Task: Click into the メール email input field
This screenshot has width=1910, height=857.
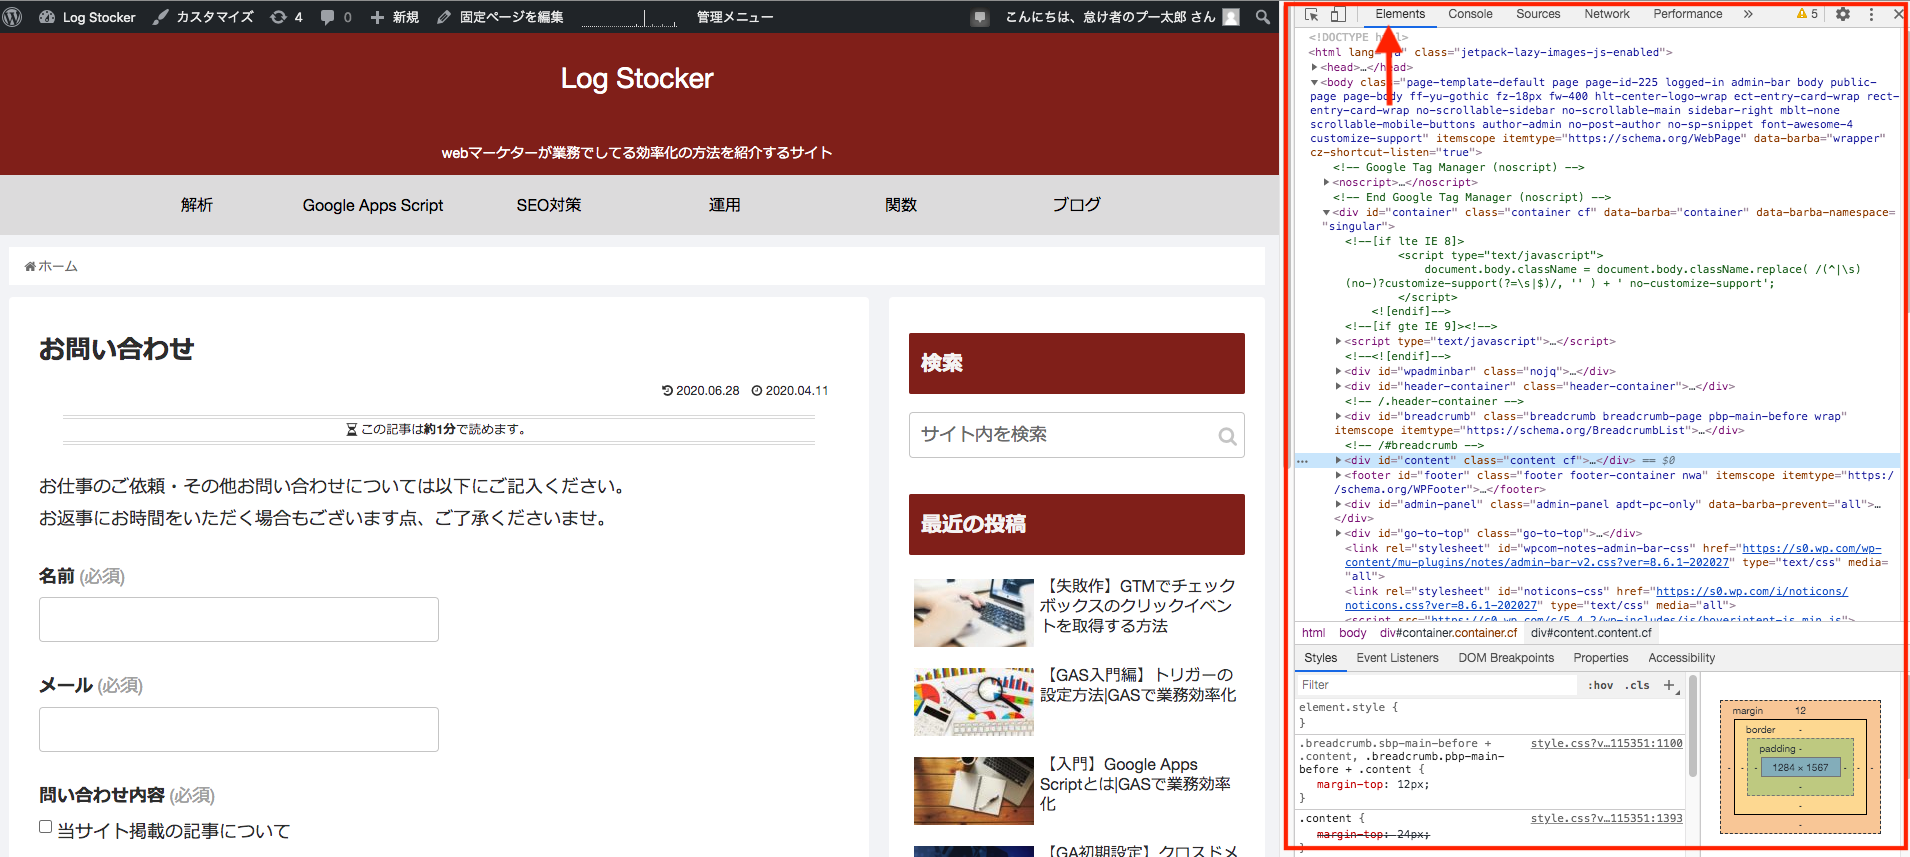Action: pos(239,730)
